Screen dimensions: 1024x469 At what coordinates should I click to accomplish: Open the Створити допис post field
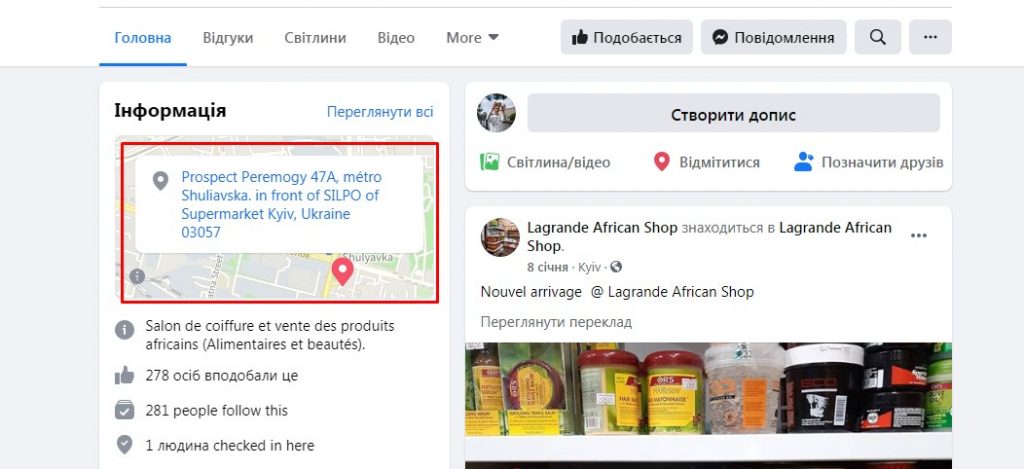(733, 113)
